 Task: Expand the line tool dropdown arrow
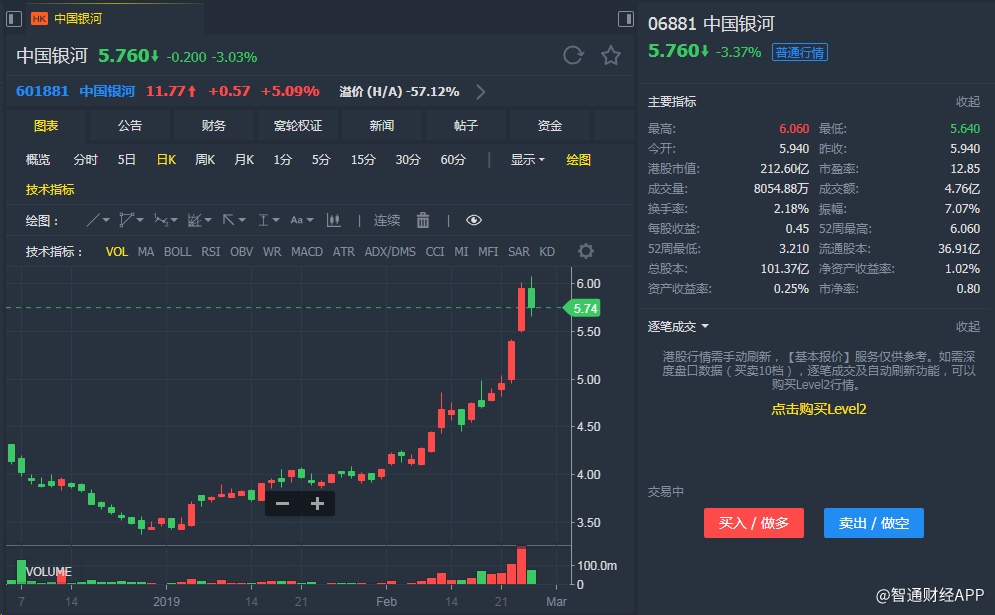click(106, 220)
